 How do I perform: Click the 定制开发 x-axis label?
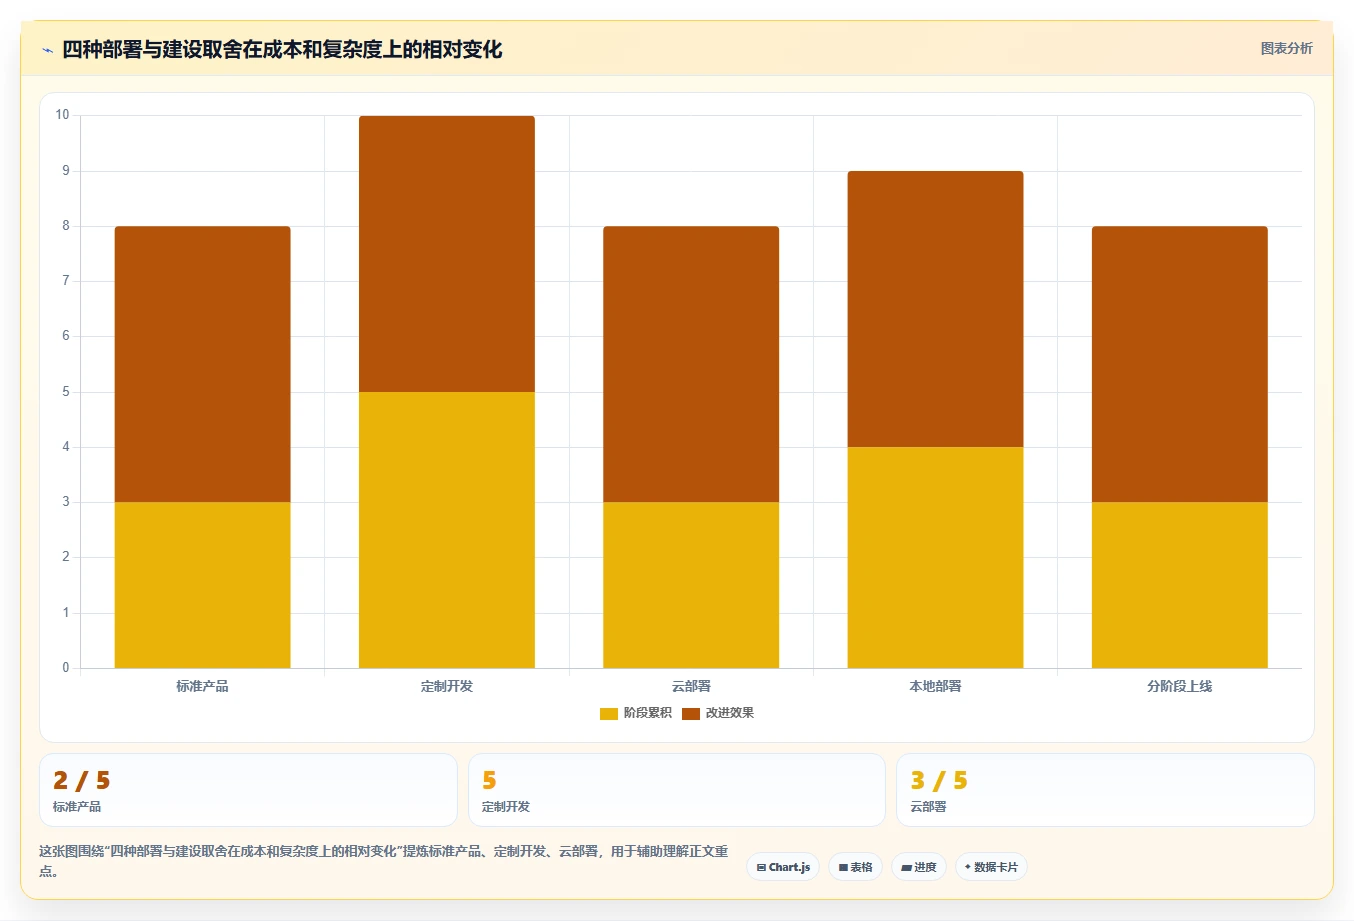pyautogui.click(x=447, y=686)
